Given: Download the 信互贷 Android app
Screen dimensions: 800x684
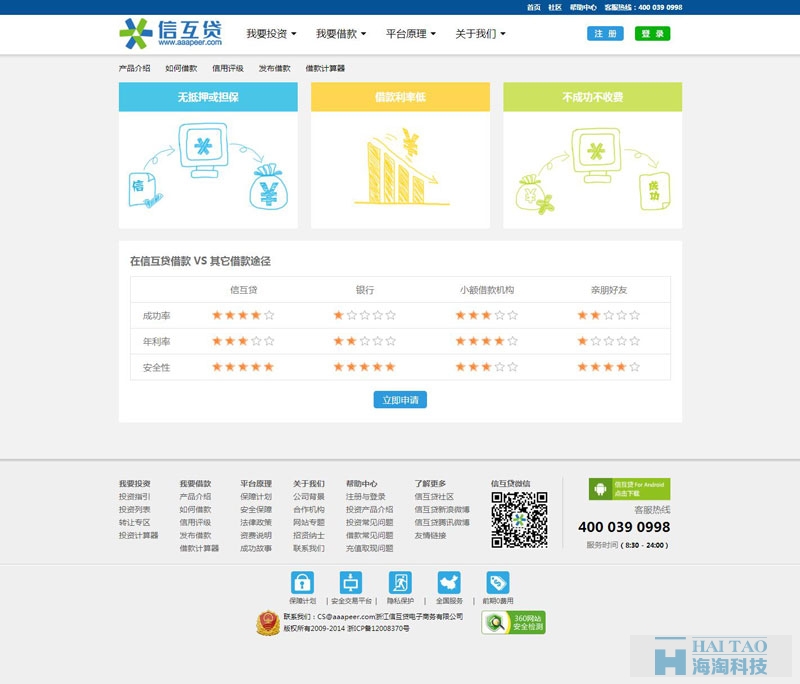Looking at the screenshot, I should (x=629, y=489).
